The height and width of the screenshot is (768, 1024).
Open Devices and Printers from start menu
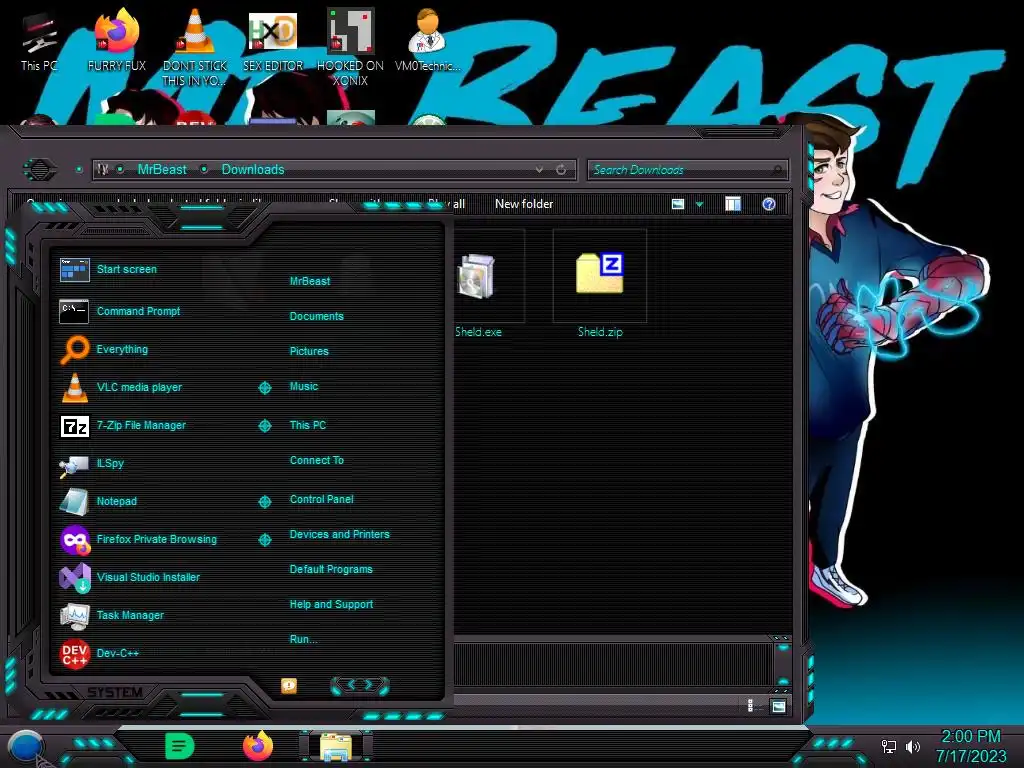(x=340, y=534)
